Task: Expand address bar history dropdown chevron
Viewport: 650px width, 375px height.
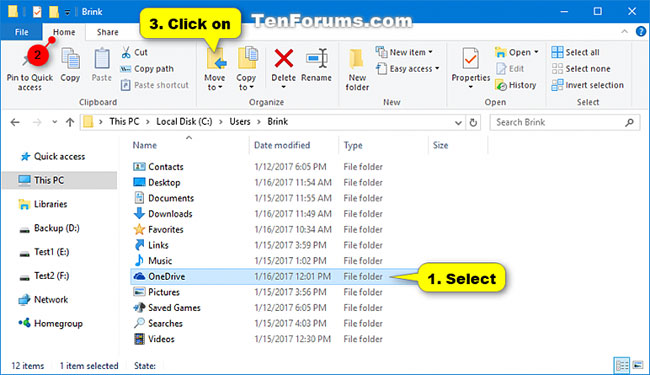Action: click(458, 123)
